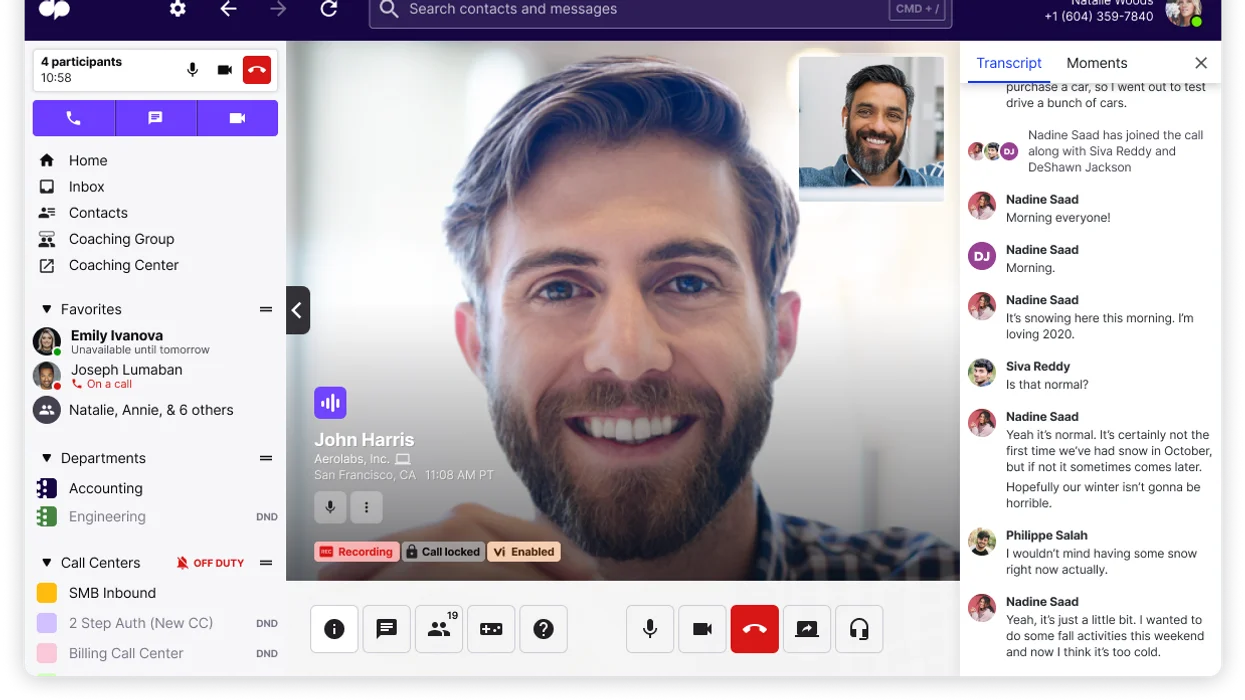The image size is (1245, 700).
Task: Collapse the transcript sidebar with the chevron
Action: point(297,310)
